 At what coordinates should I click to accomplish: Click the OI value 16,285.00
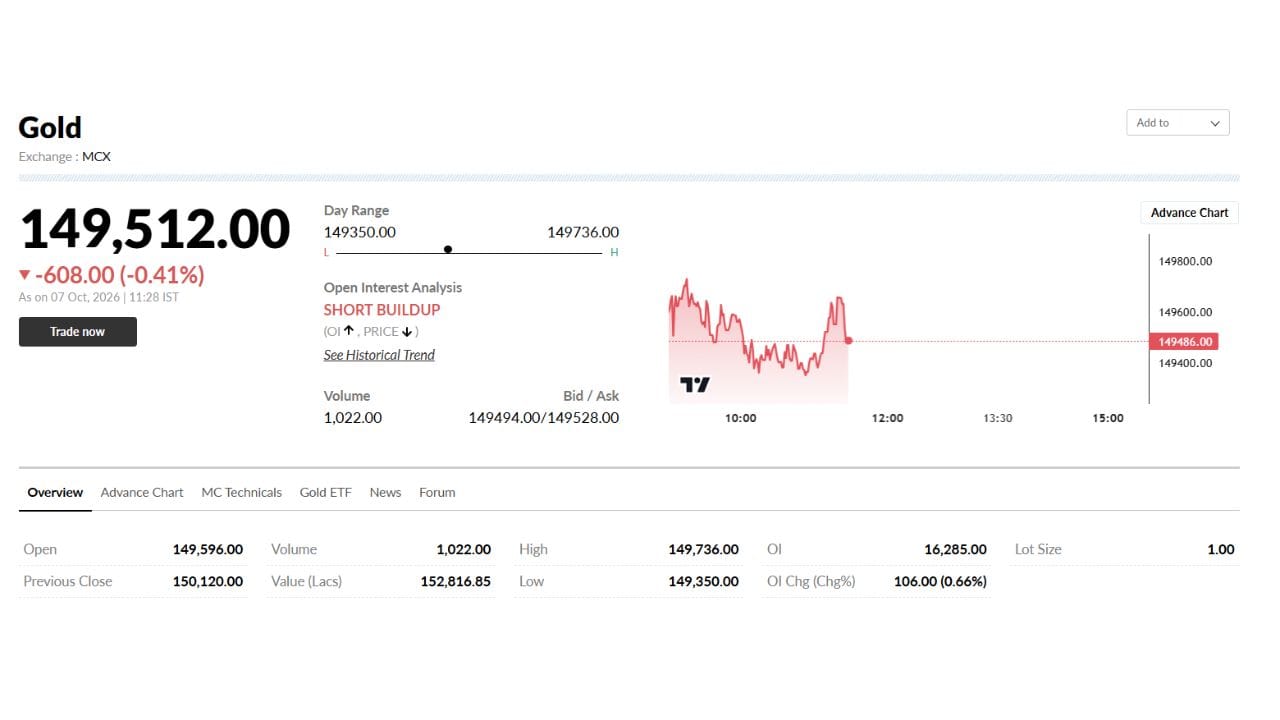[955, 549]
